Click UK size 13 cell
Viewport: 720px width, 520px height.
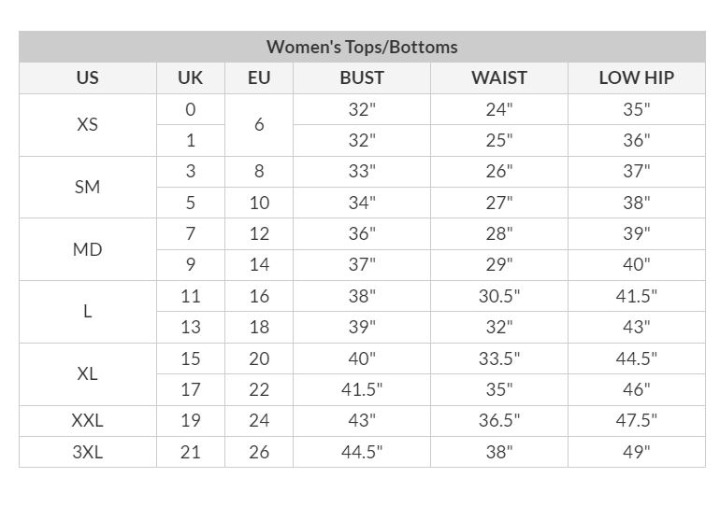tap(190, 327)
